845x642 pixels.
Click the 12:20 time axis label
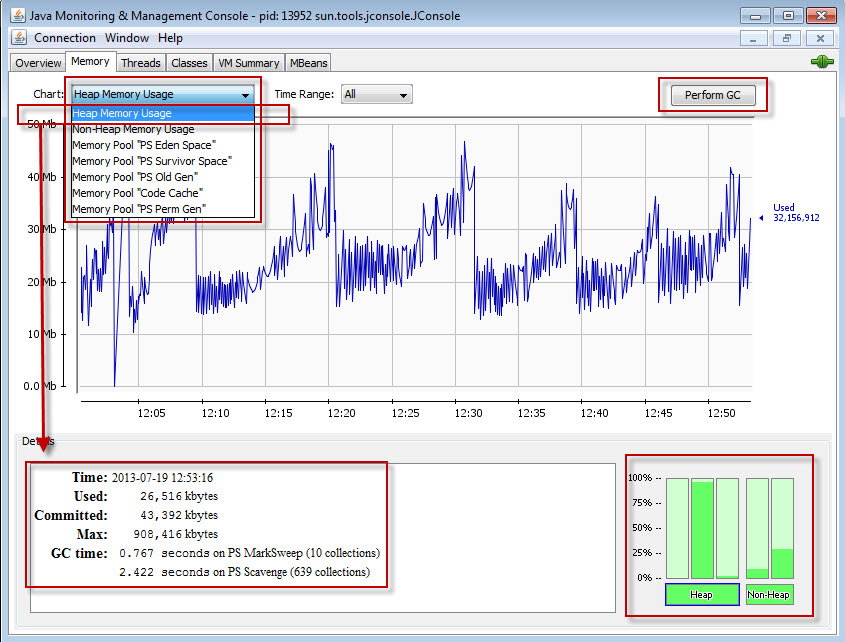341,413
